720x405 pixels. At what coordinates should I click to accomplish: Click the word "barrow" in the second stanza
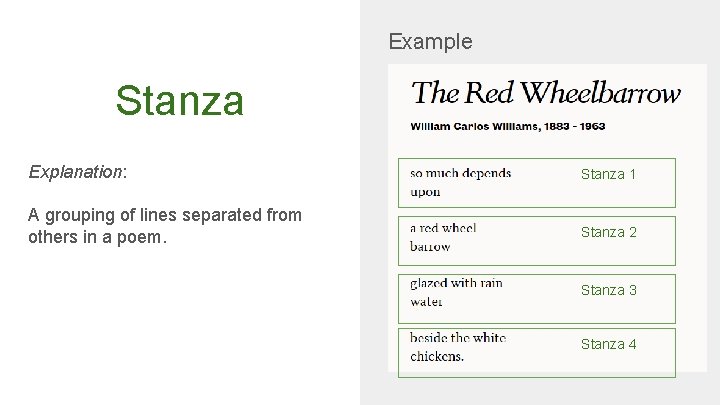coord(430,246)
